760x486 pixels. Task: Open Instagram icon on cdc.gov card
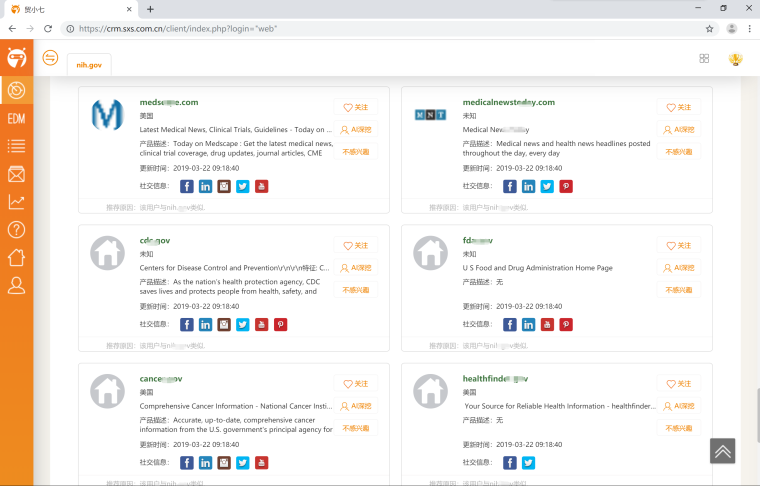point(224,324)
